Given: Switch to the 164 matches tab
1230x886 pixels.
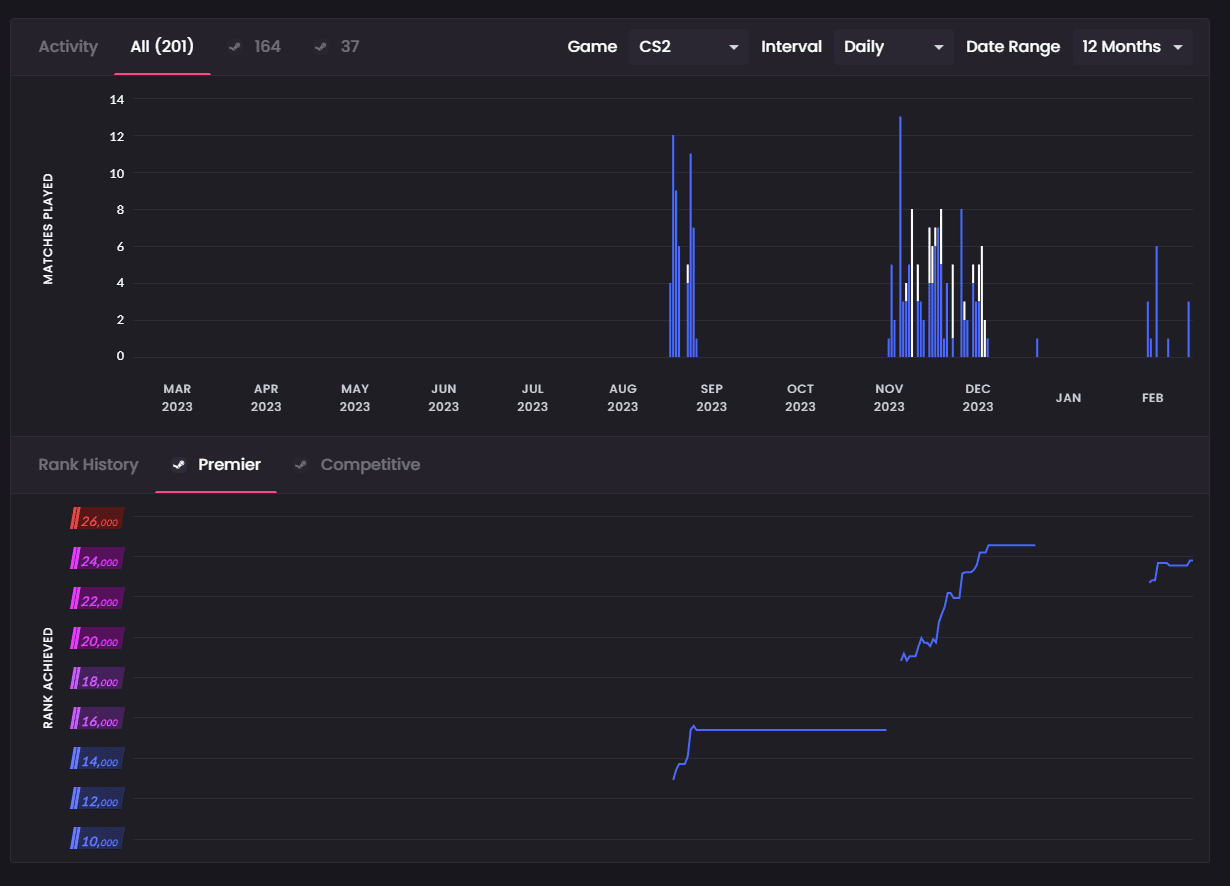Looking at the screenshot, I should (255, 46).
